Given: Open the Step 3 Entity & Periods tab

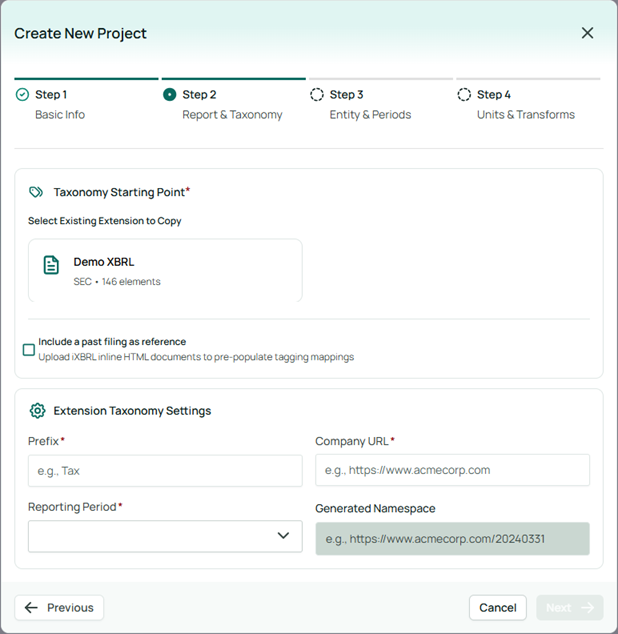Looking at the screenshot, I should point(381,101).
